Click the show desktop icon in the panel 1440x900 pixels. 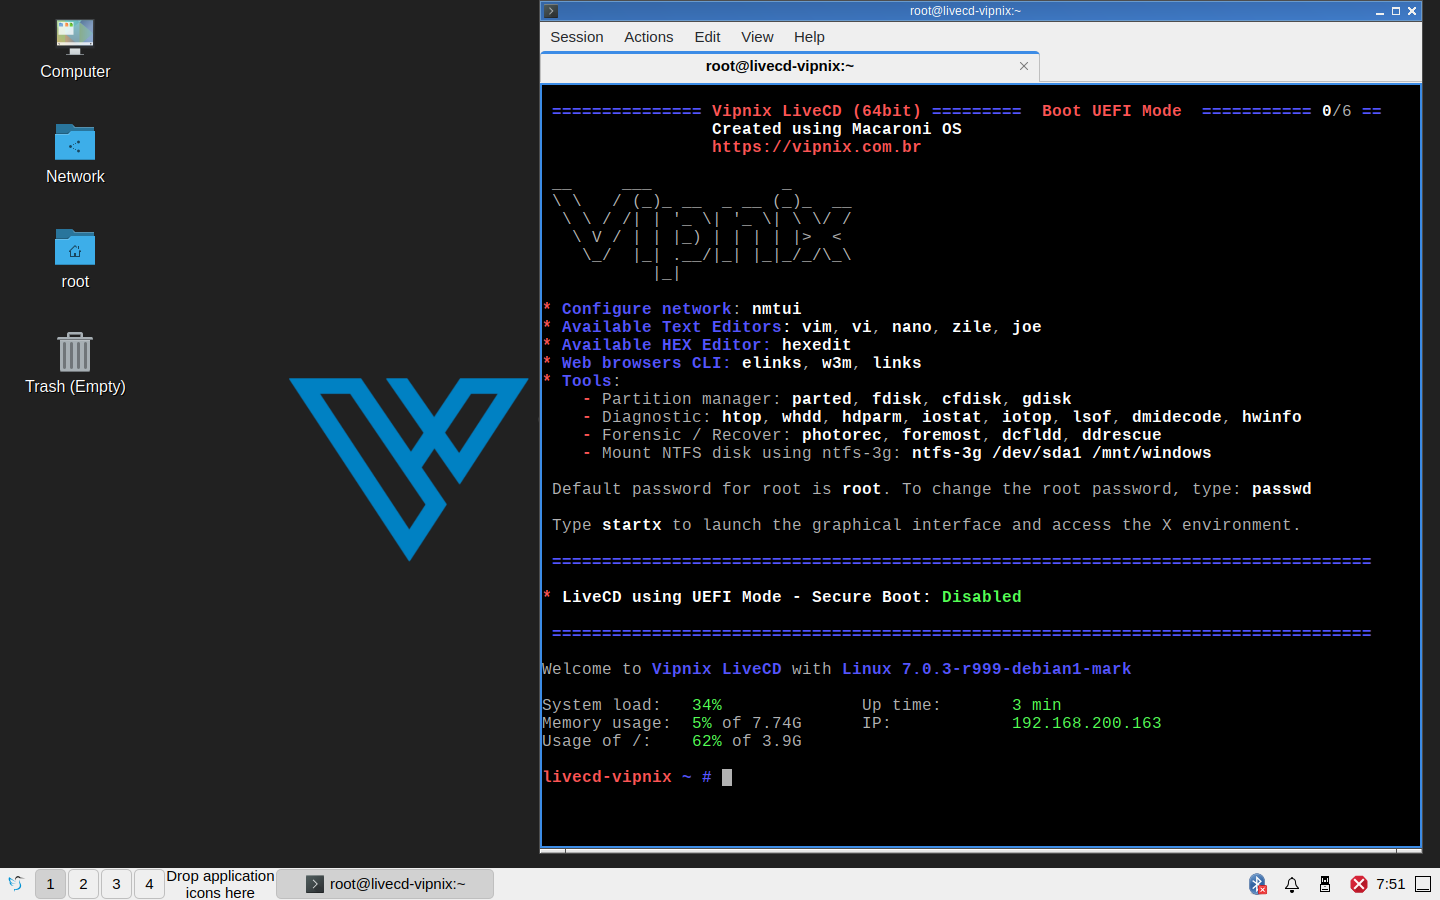(x=1423, y=884)
